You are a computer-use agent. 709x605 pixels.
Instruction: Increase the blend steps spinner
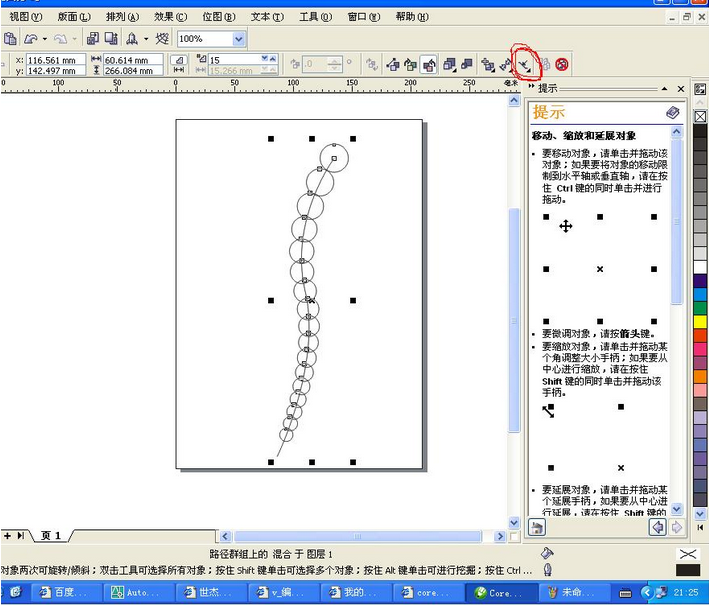(x=273, y=58)
